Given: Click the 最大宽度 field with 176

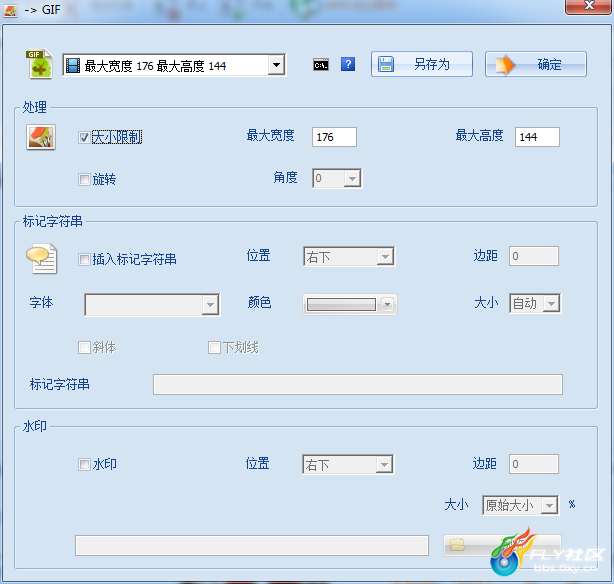Looking at the screenshot, I should pyautogui.click(x=334, y=137).
